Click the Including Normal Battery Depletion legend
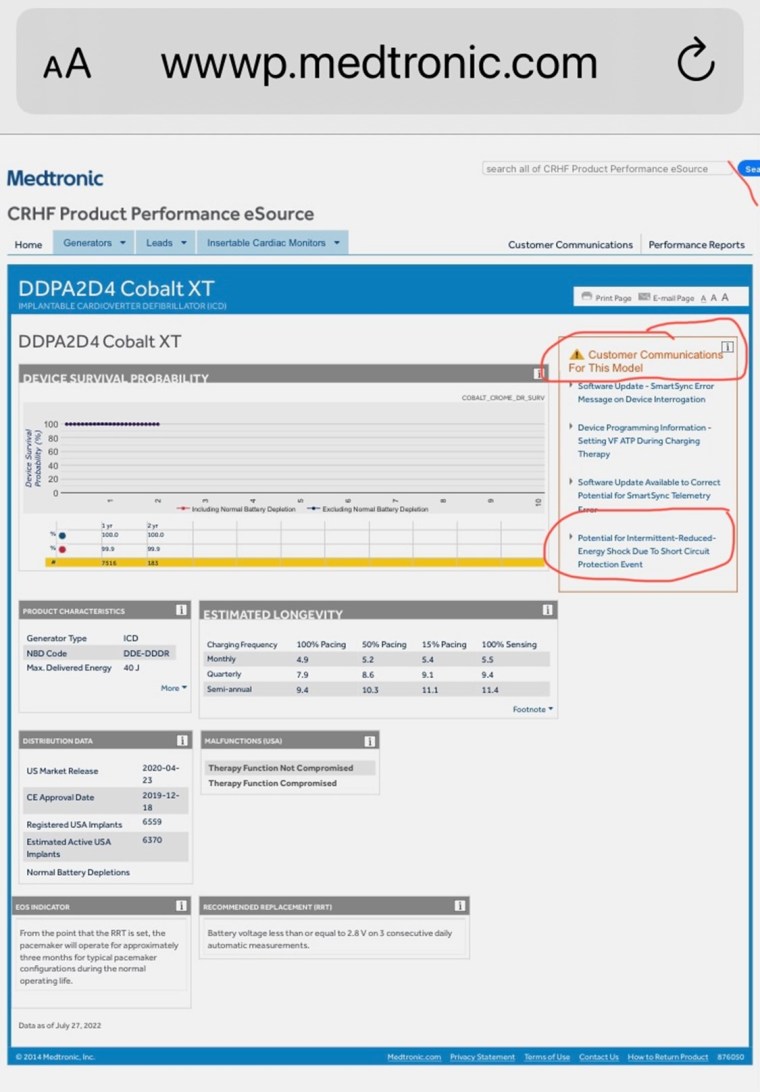 click(x=237, y=509)
